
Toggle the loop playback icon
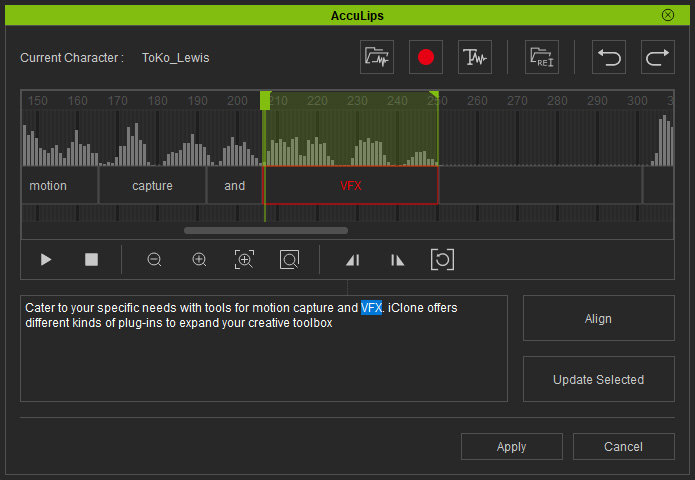[442, 259]
